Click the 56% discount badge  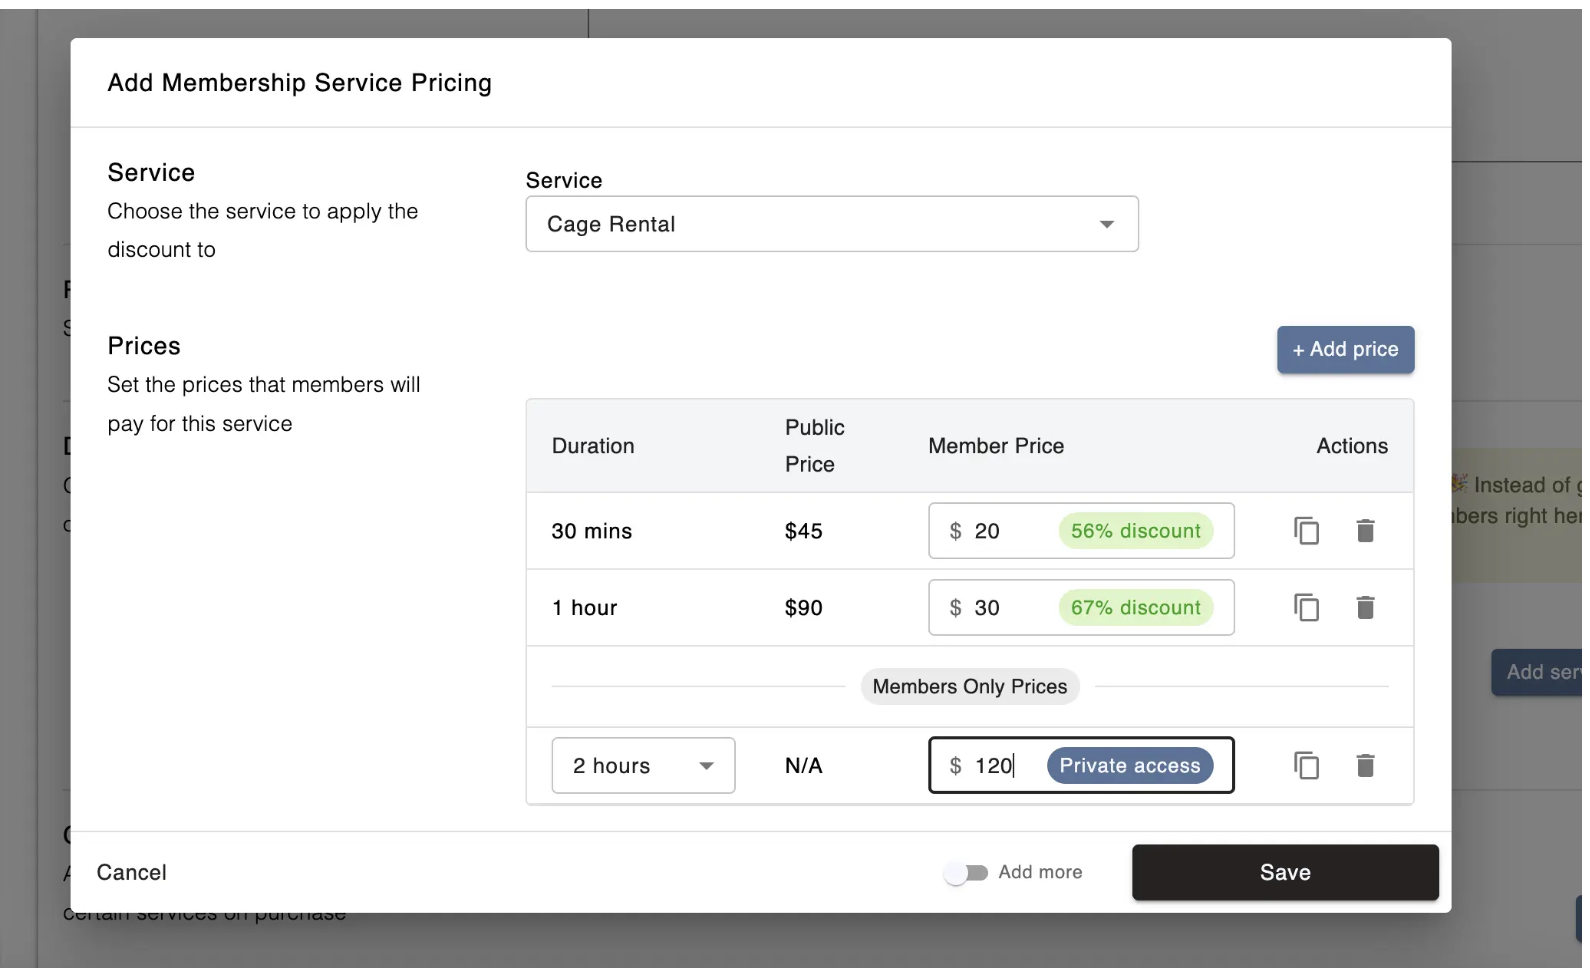tap(1135, 531)
